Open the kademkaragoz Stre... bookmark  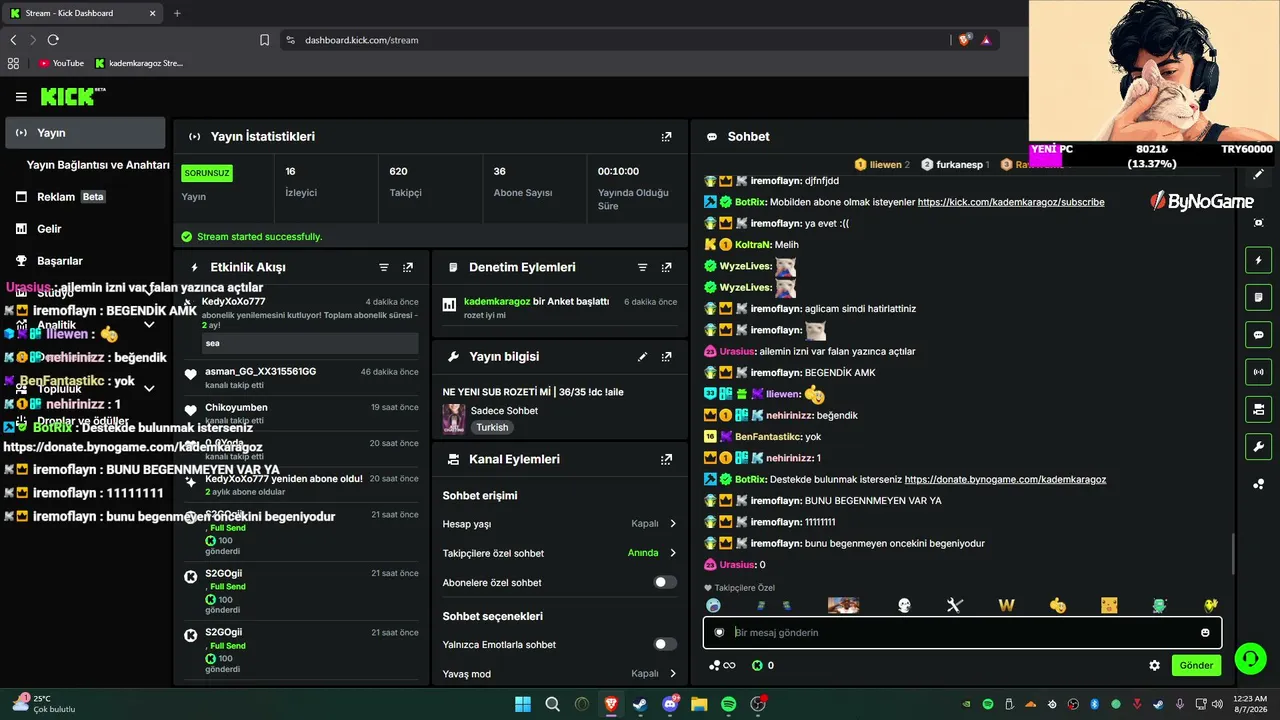coord(139,63)
